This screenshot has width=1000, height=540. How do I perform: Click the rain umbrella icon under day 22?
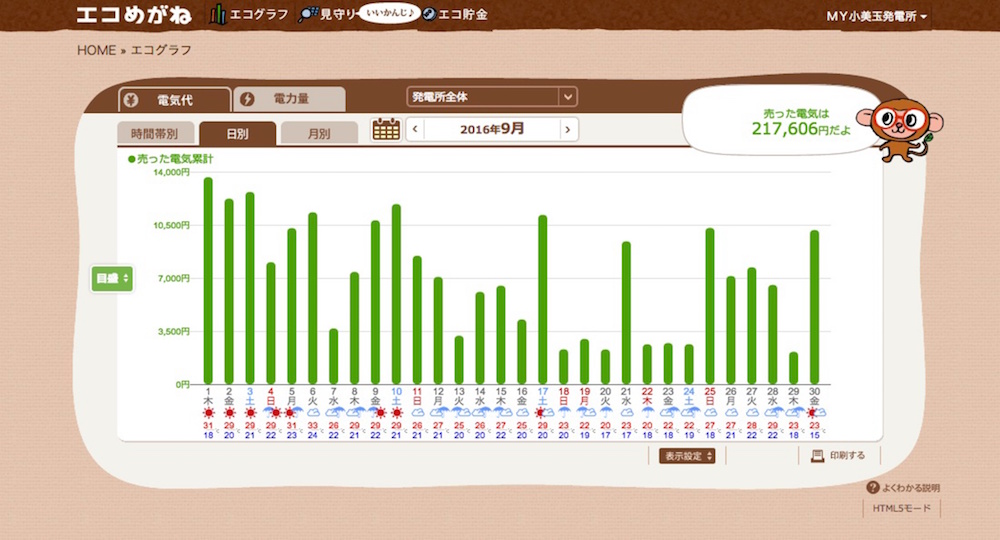point(647,413)
